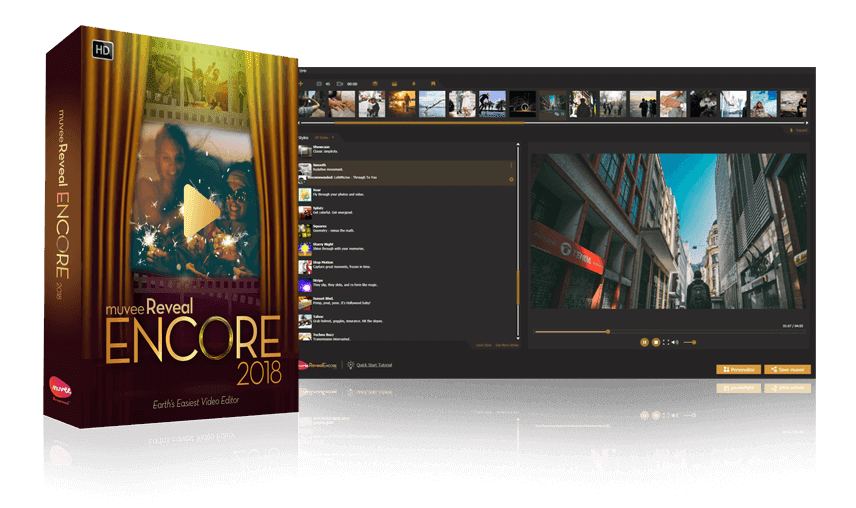The width and height of the screenshot is (856, 508).
Task: Select the Stripe style
Action: (407, 284)
